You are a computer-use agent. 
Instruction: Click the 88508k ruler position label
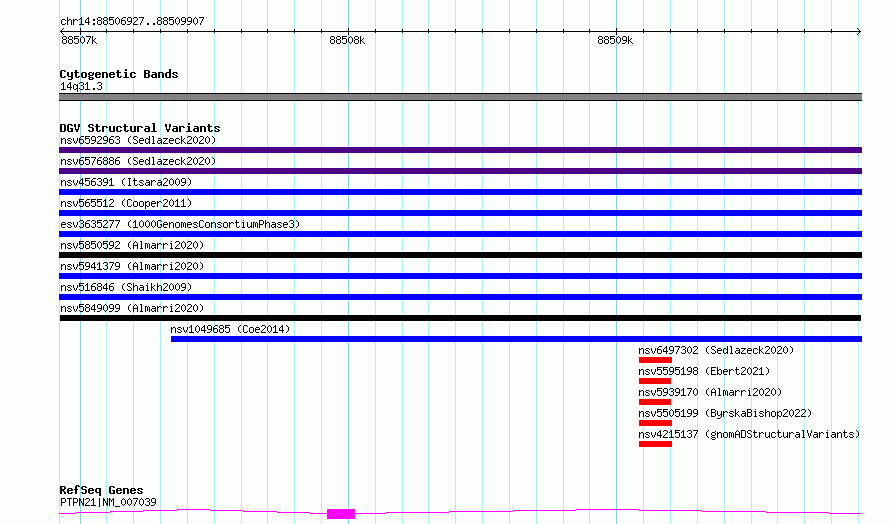pos(347,40)
